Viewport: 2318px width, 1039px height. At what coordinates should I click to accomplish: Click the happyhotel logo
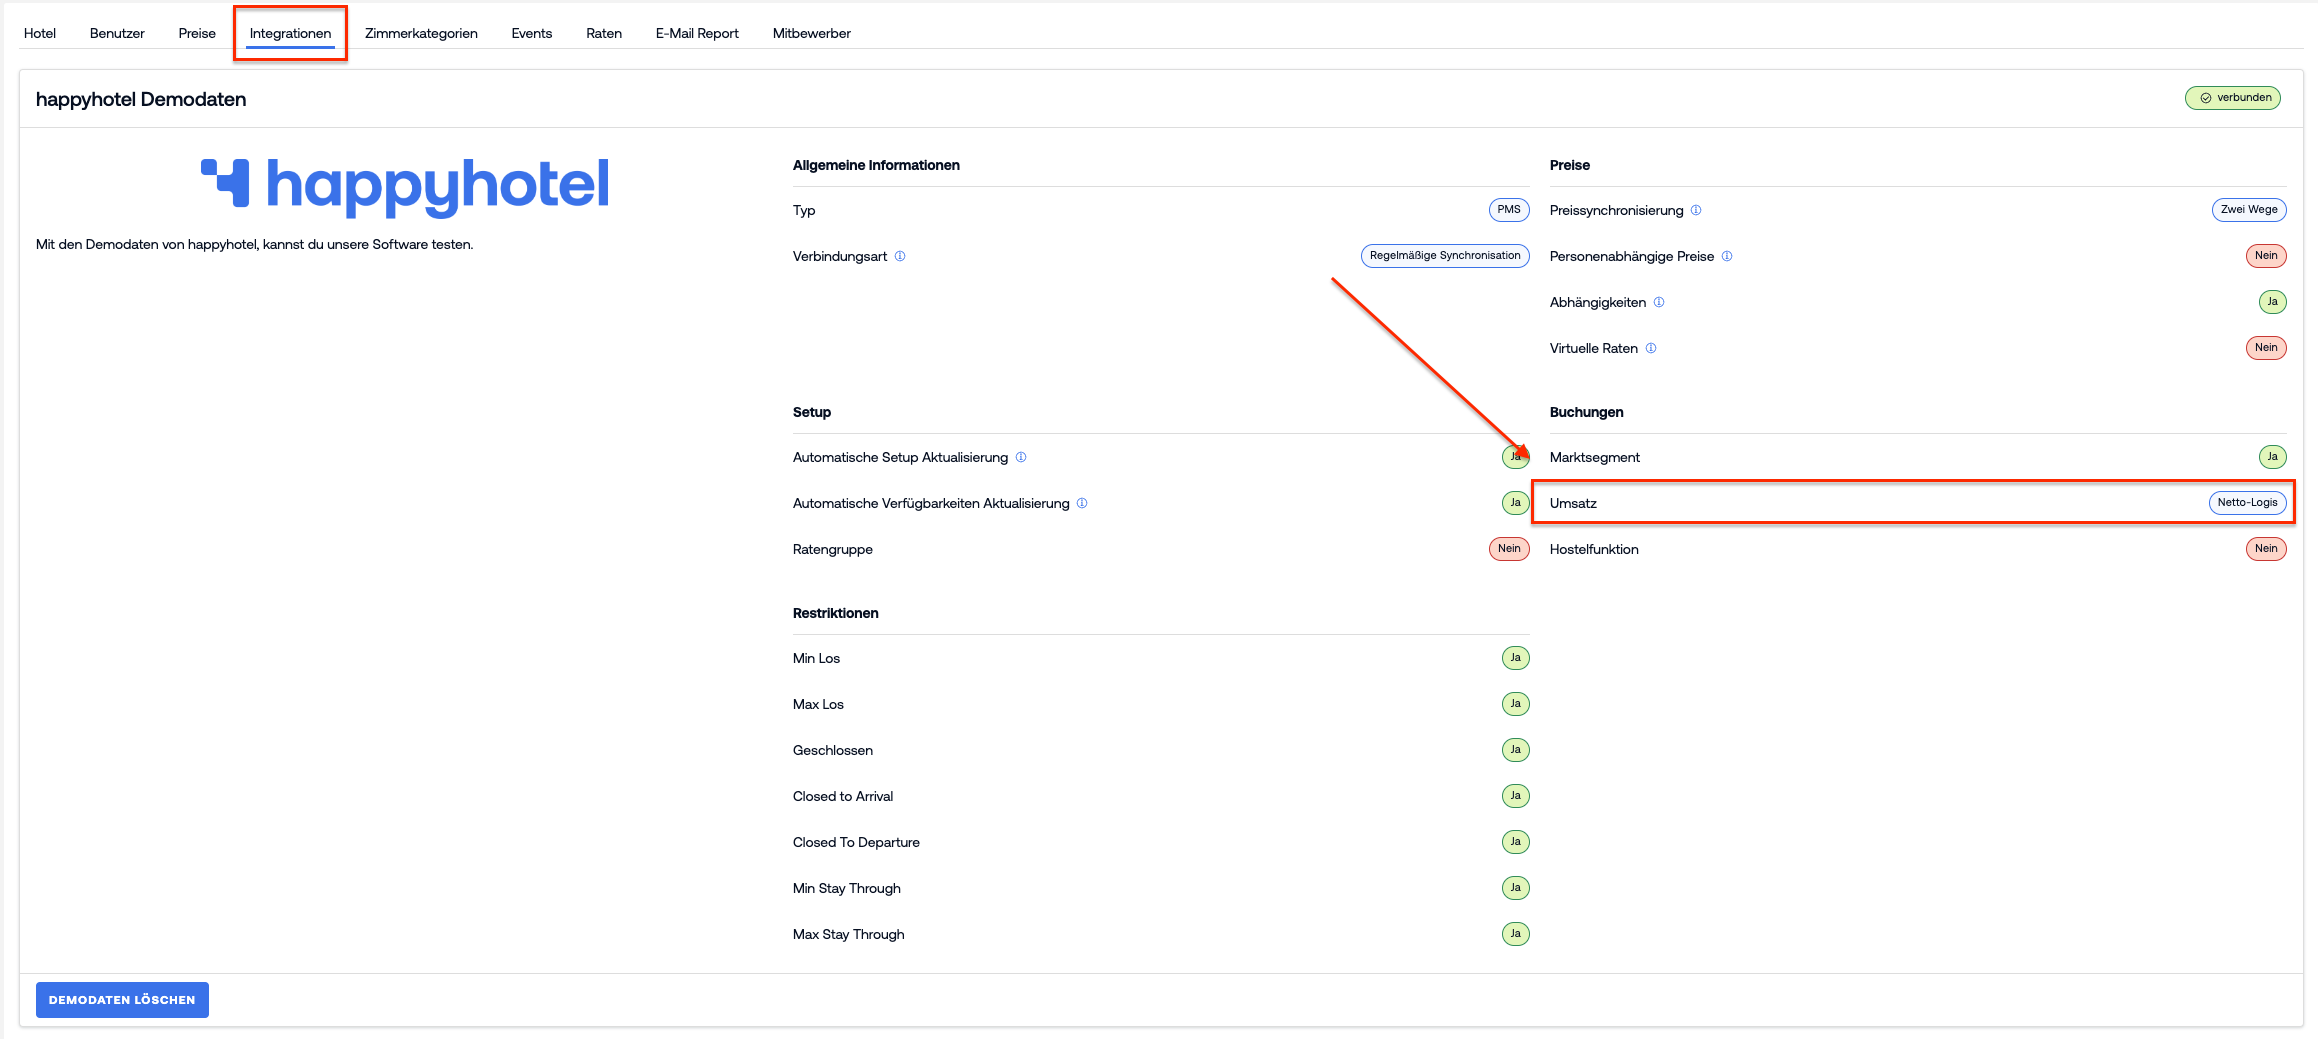click(405, 186)
